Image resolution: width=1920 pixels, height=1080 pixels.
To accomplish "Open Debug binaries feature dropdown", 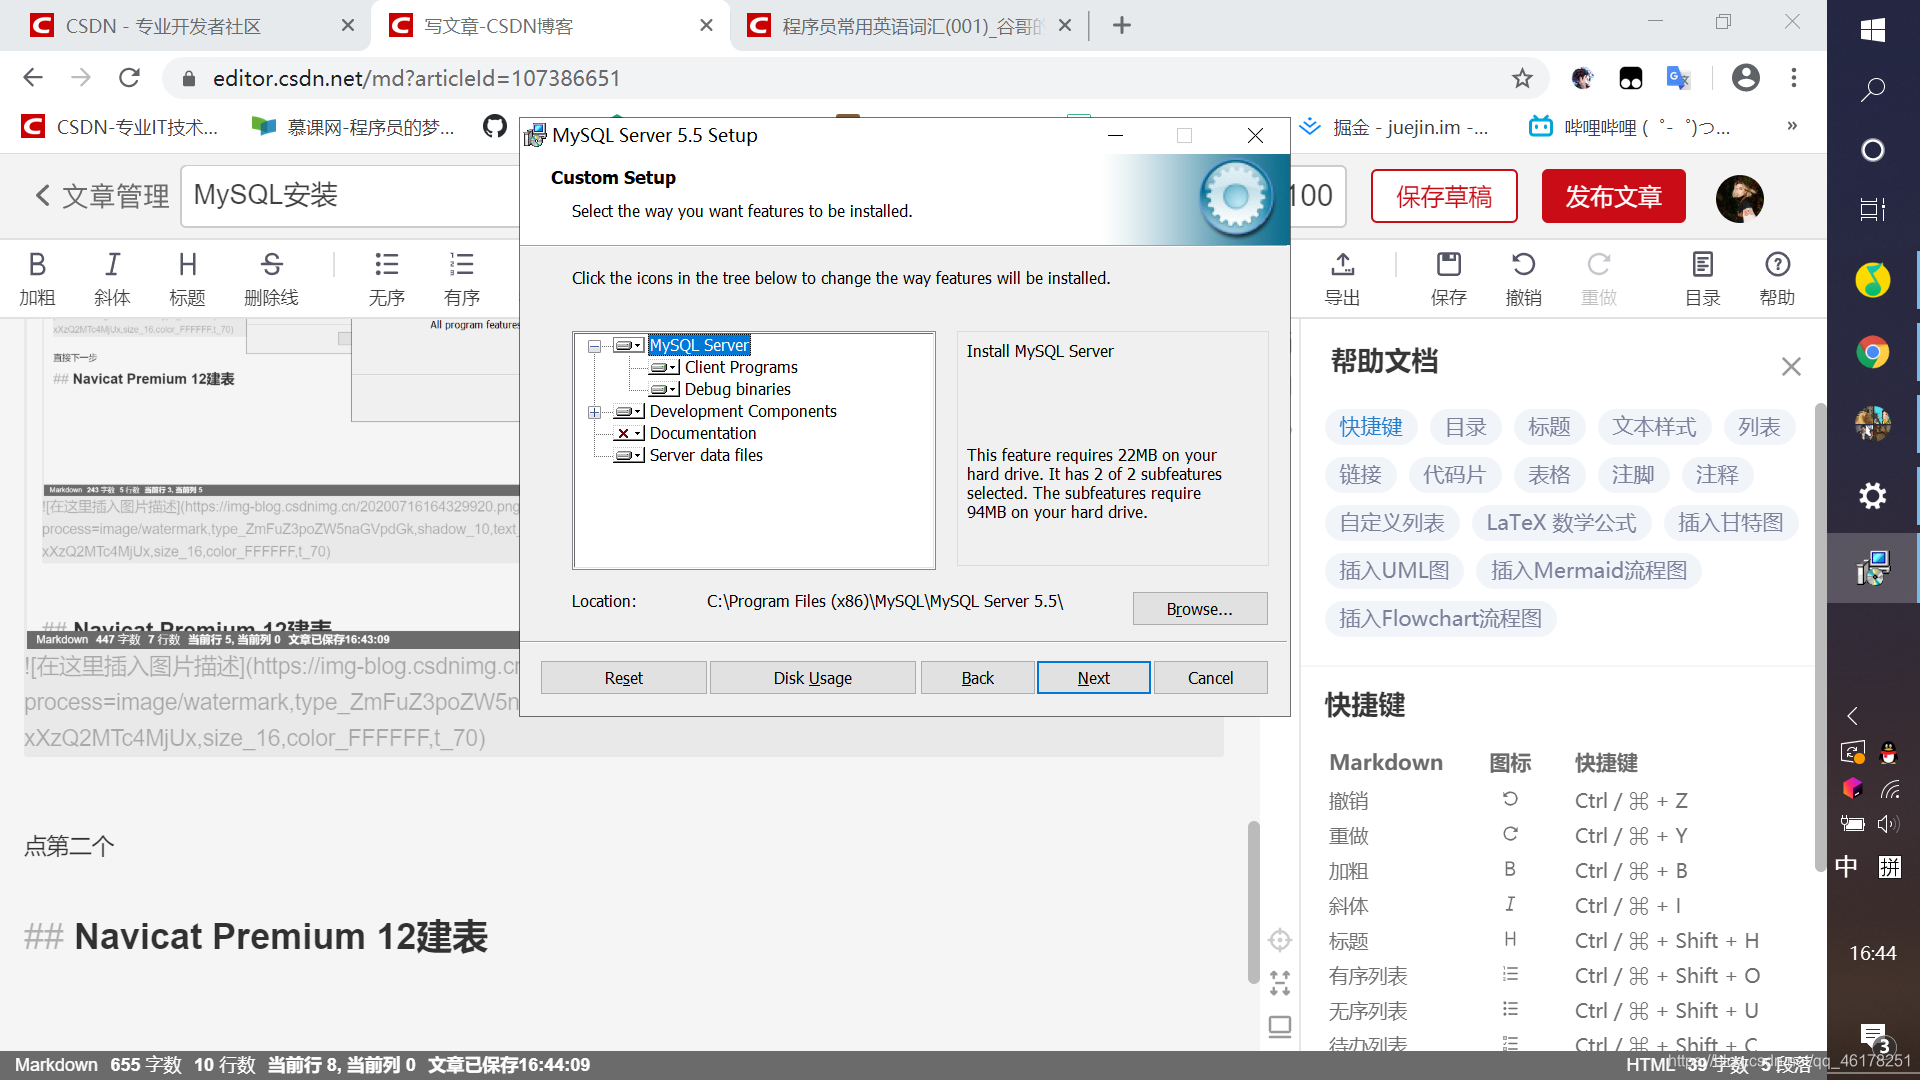I will pos(664,389).
